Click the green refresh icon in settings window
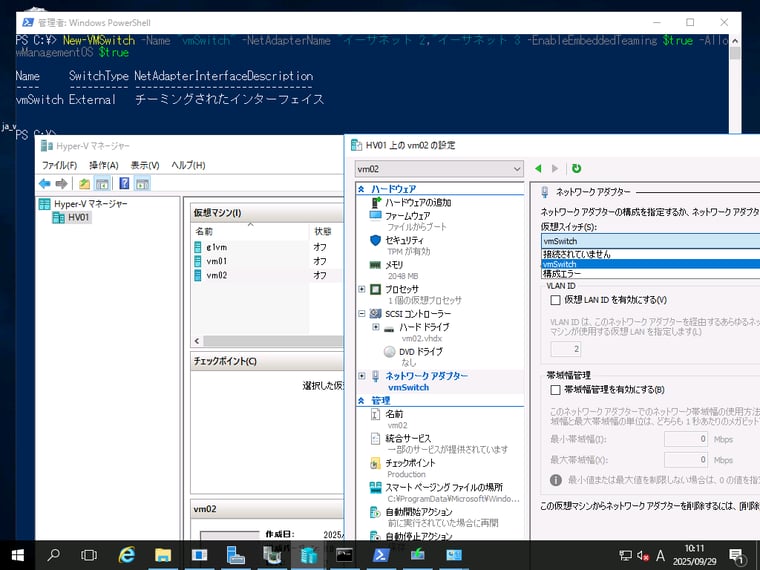The height and width of the screenshot is (570, 760). coord(576,169)
